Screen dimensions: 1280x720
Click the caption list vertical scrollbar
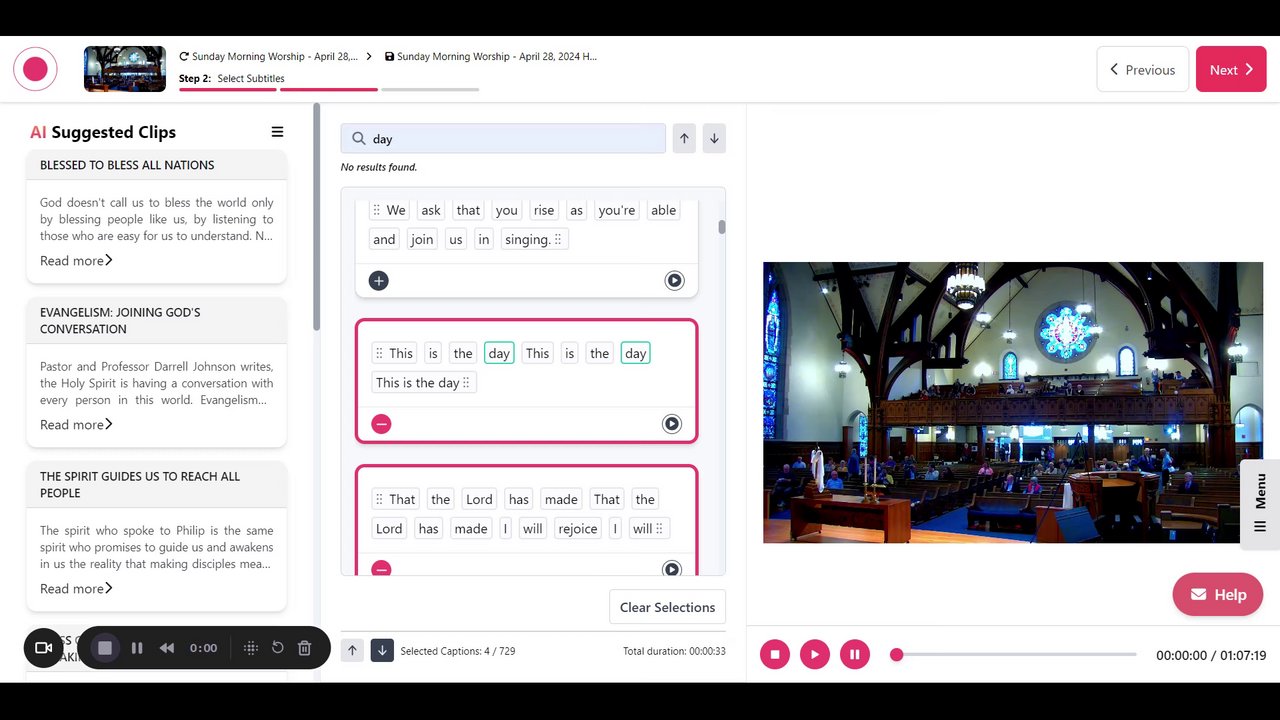point(721,227)
